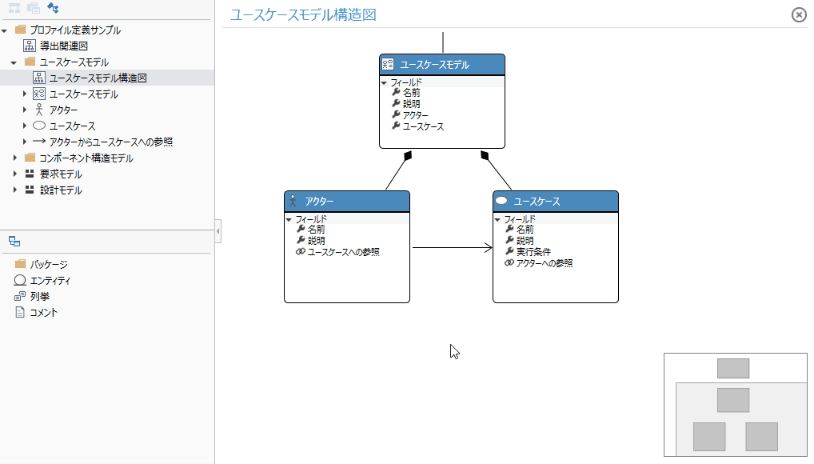Click the first gray toolbar icon in tree panel
Image resolution: width=814 pixels, height=464 pixels.
(16, 10)
